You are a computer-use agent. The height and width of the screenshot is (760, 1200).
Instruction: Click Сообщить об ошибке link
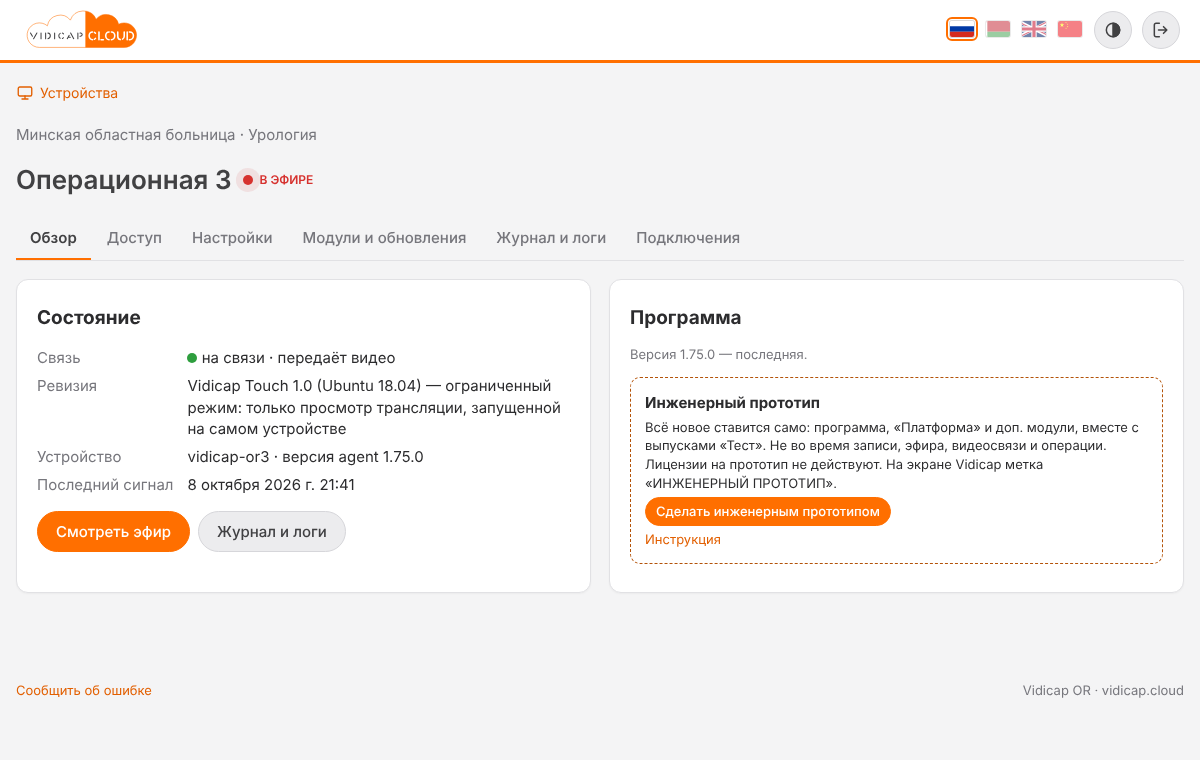(x=84, y=690)
